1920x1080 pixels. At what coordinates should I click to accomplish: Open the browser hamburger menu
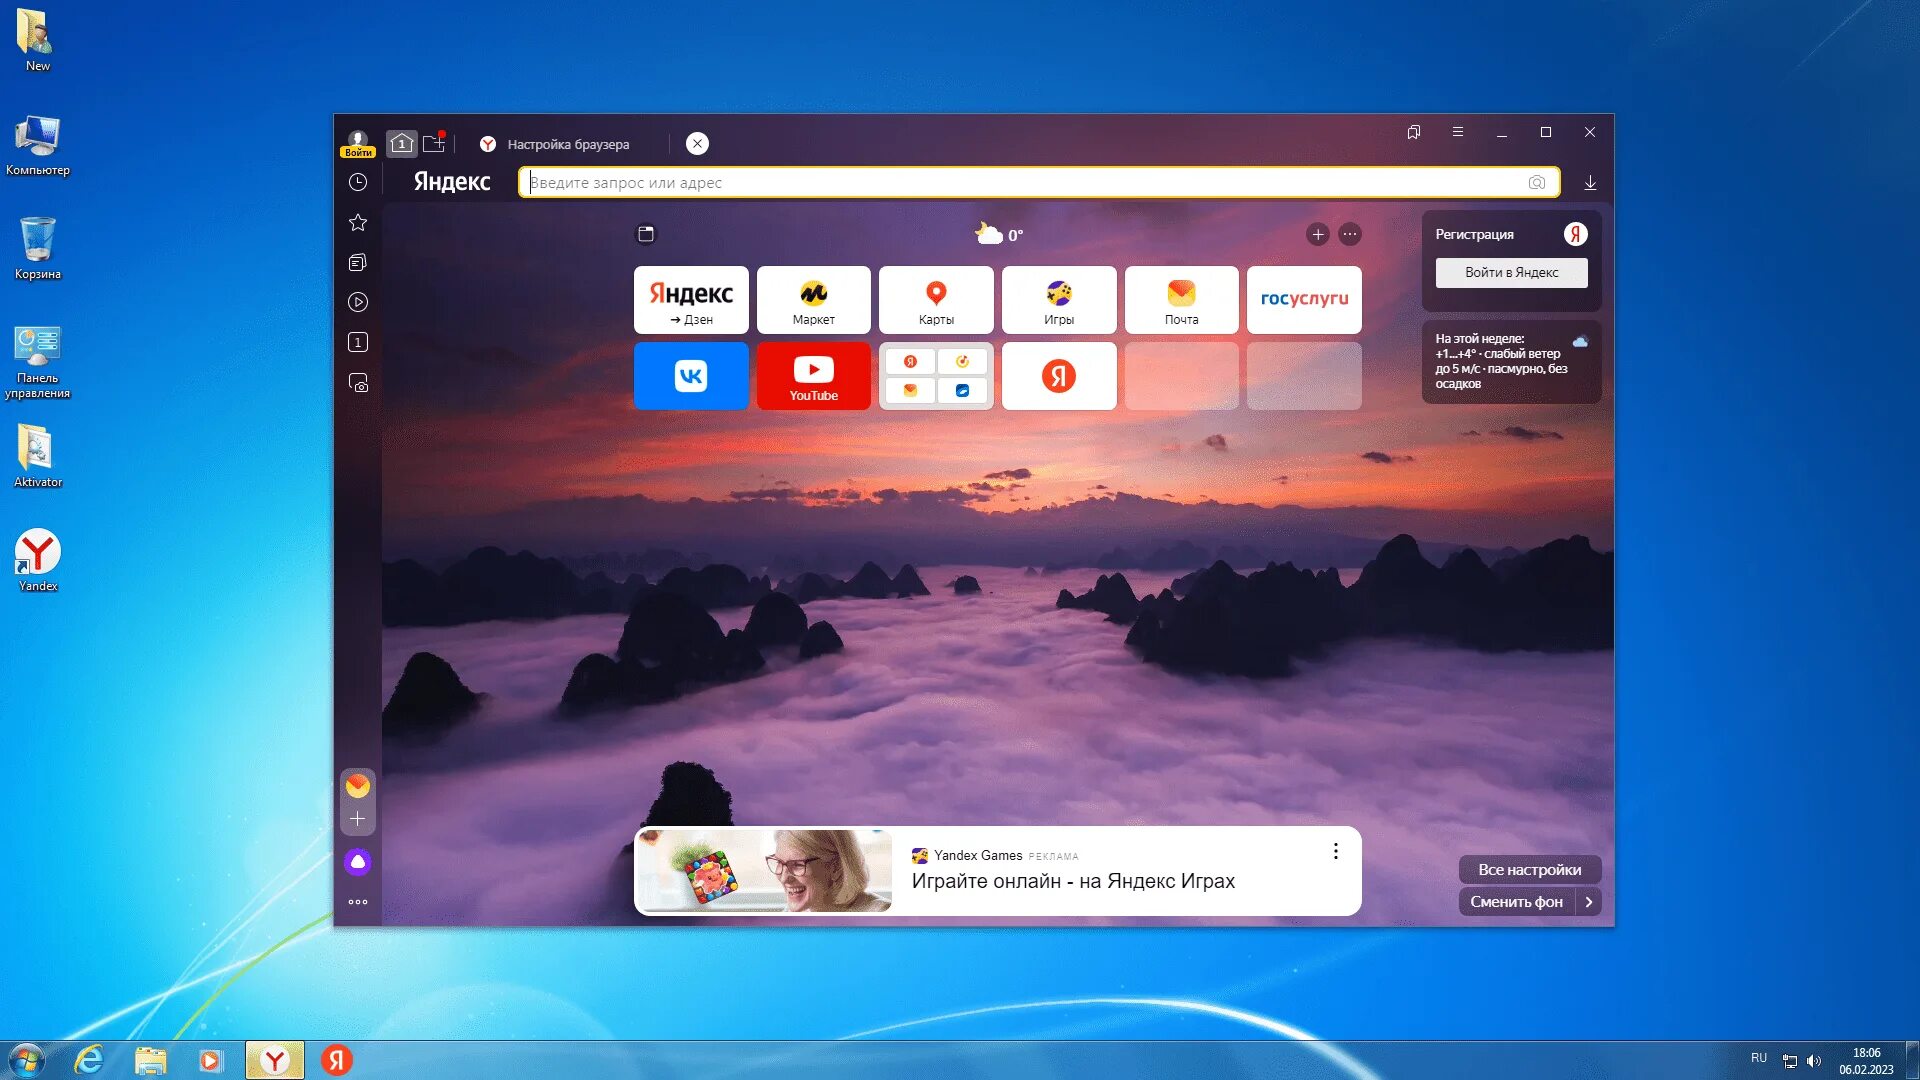click(x=1457, y=132)
